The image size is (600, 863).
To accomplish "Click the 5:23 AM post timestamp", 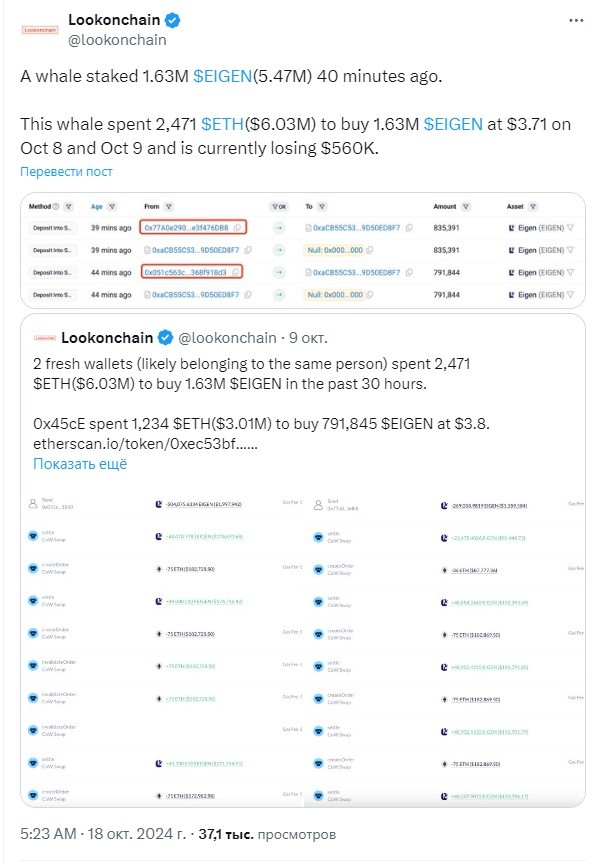I will click(x=48, y=834).
